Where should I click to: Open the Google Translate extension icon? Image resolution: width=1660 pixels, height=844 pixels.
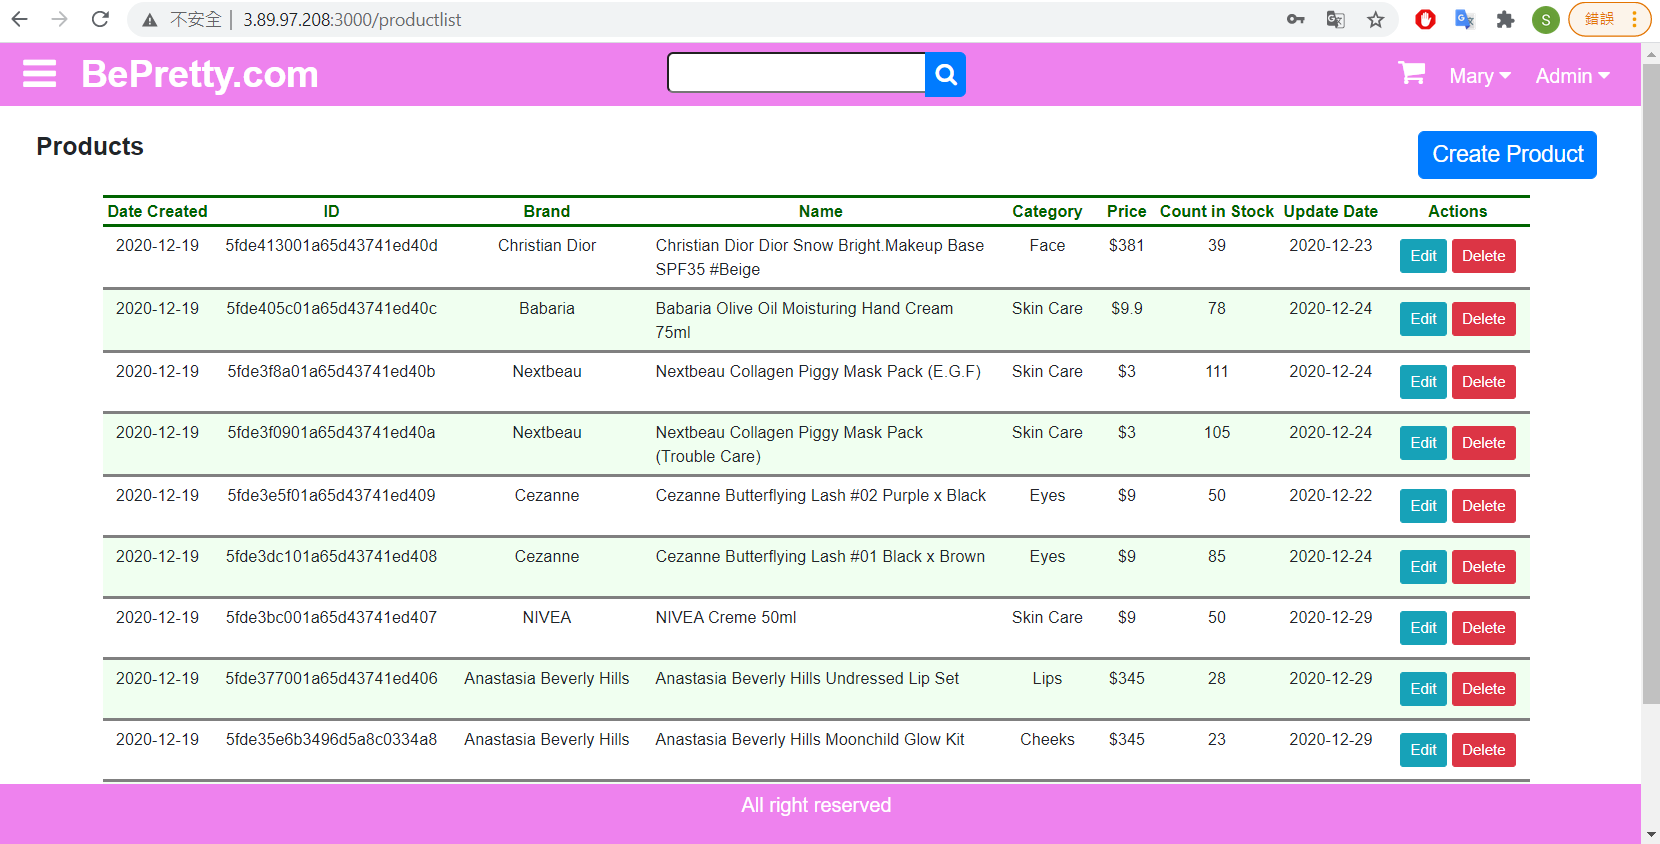pyautogui.click(x=1465, y=19)
